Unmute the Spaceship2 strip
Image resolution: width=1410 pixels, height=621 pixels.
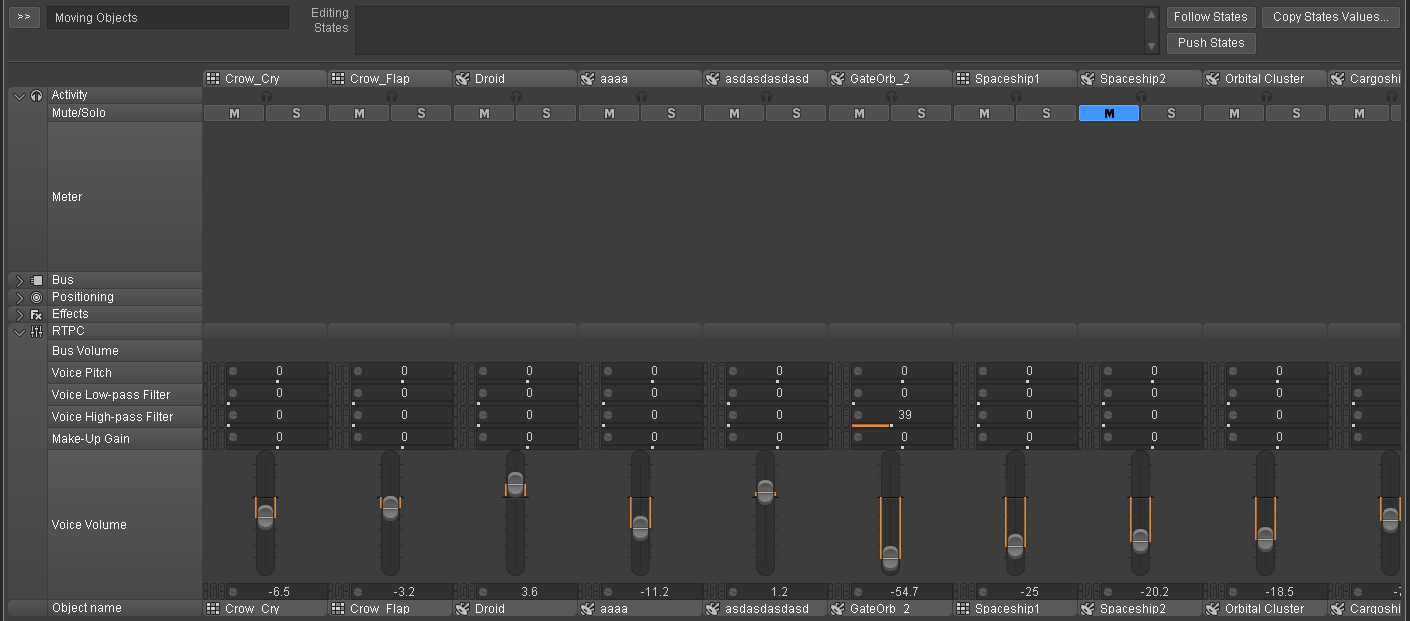click(1109, 114)
